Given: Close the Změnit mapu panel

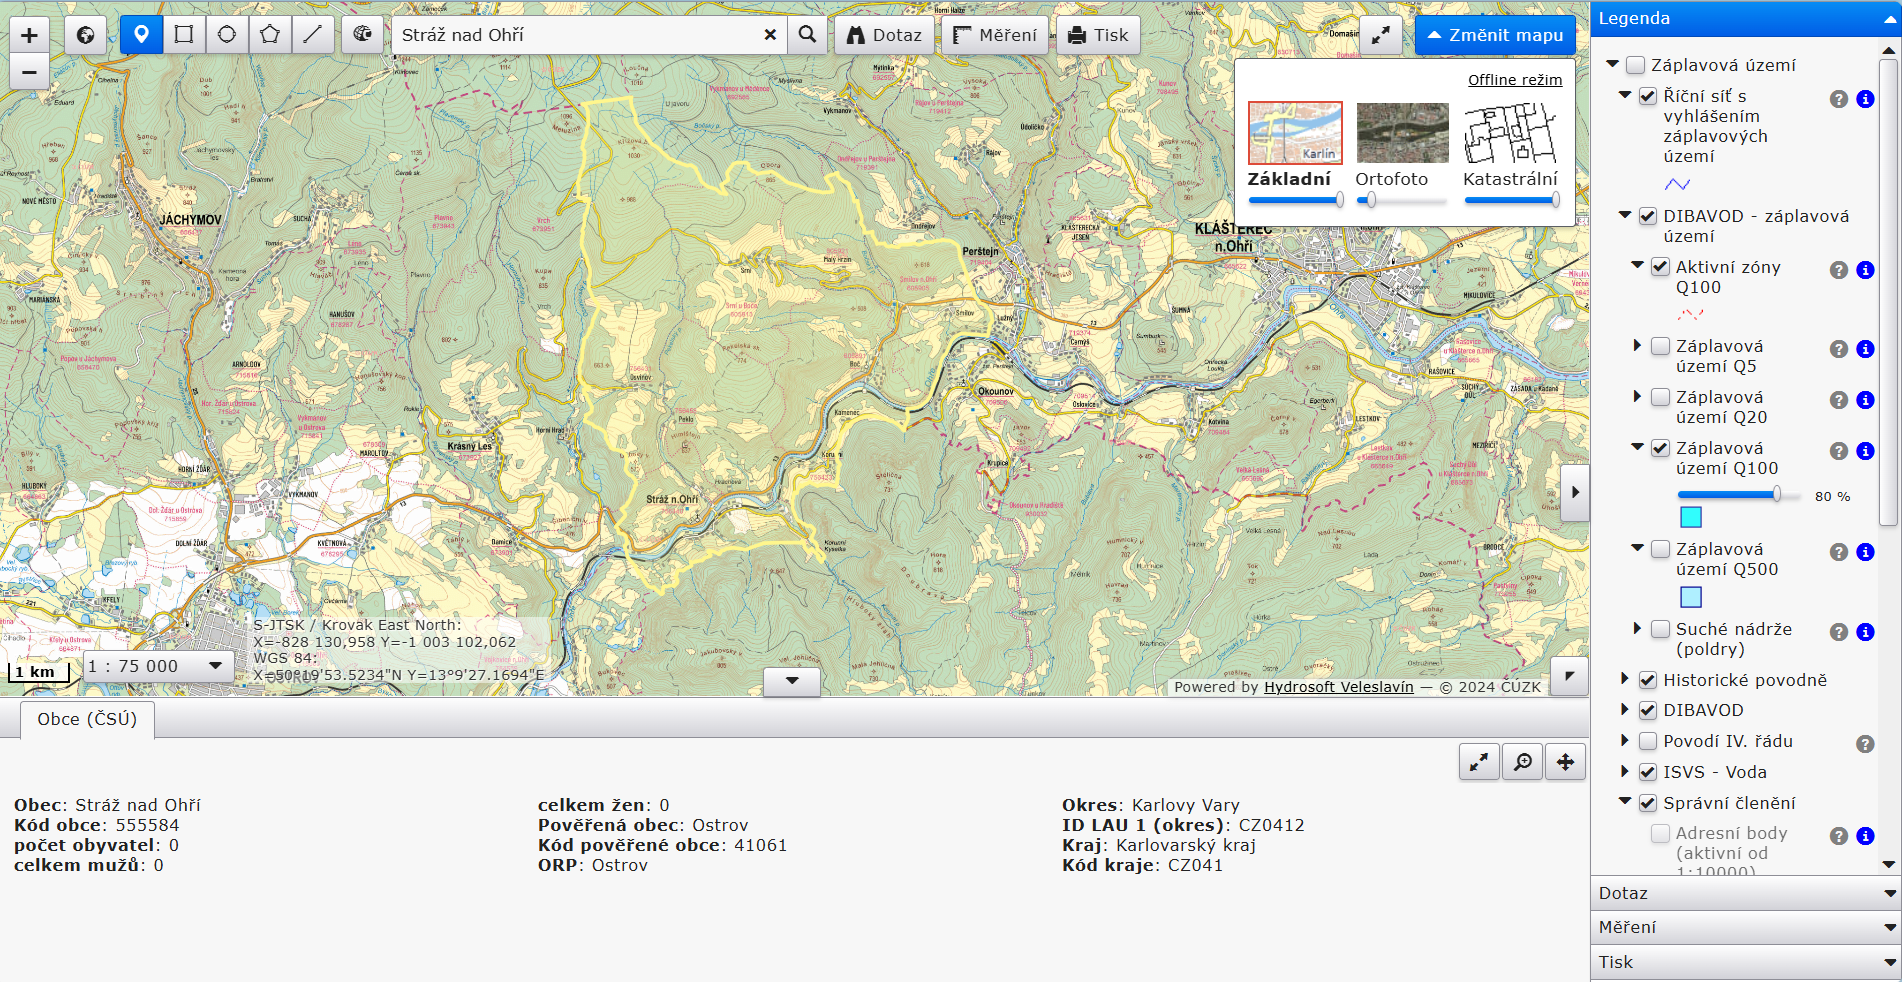Looking at the screenshot, I should pyautogui.click(x=1495, y=35).
